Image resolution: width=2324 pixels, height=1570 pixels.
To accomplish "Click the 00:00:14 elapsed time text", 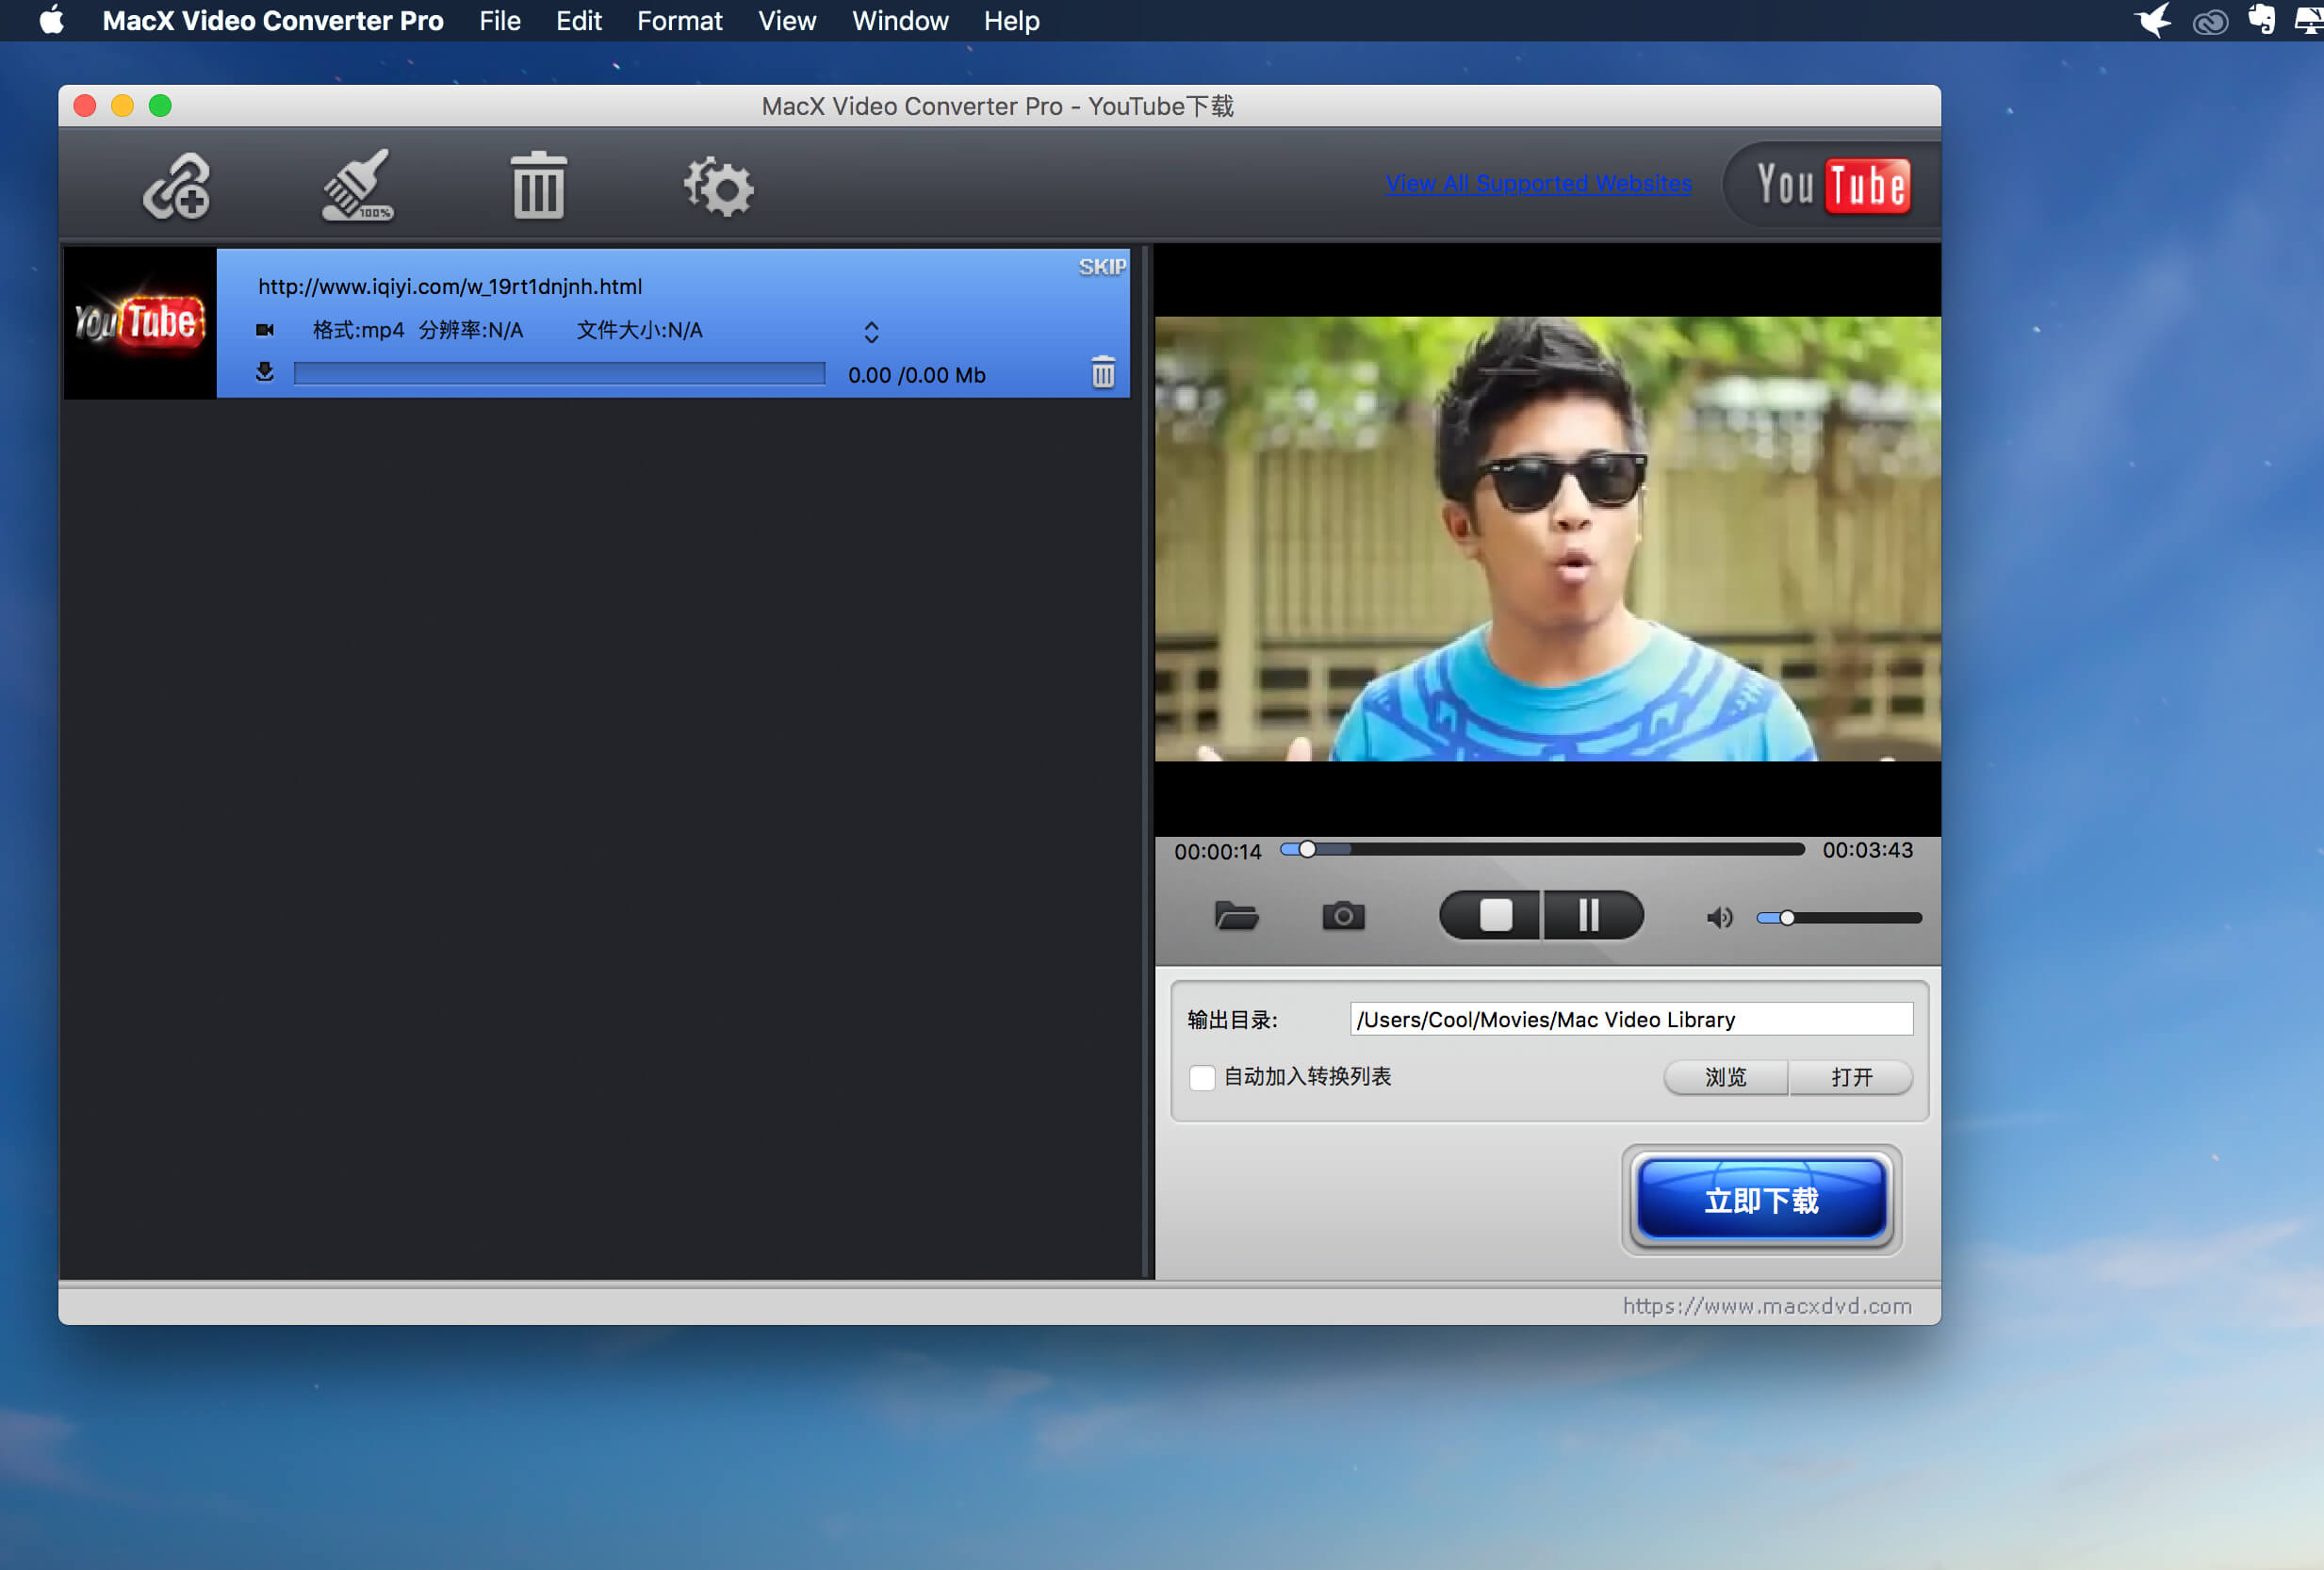I will pos(1217,852).
